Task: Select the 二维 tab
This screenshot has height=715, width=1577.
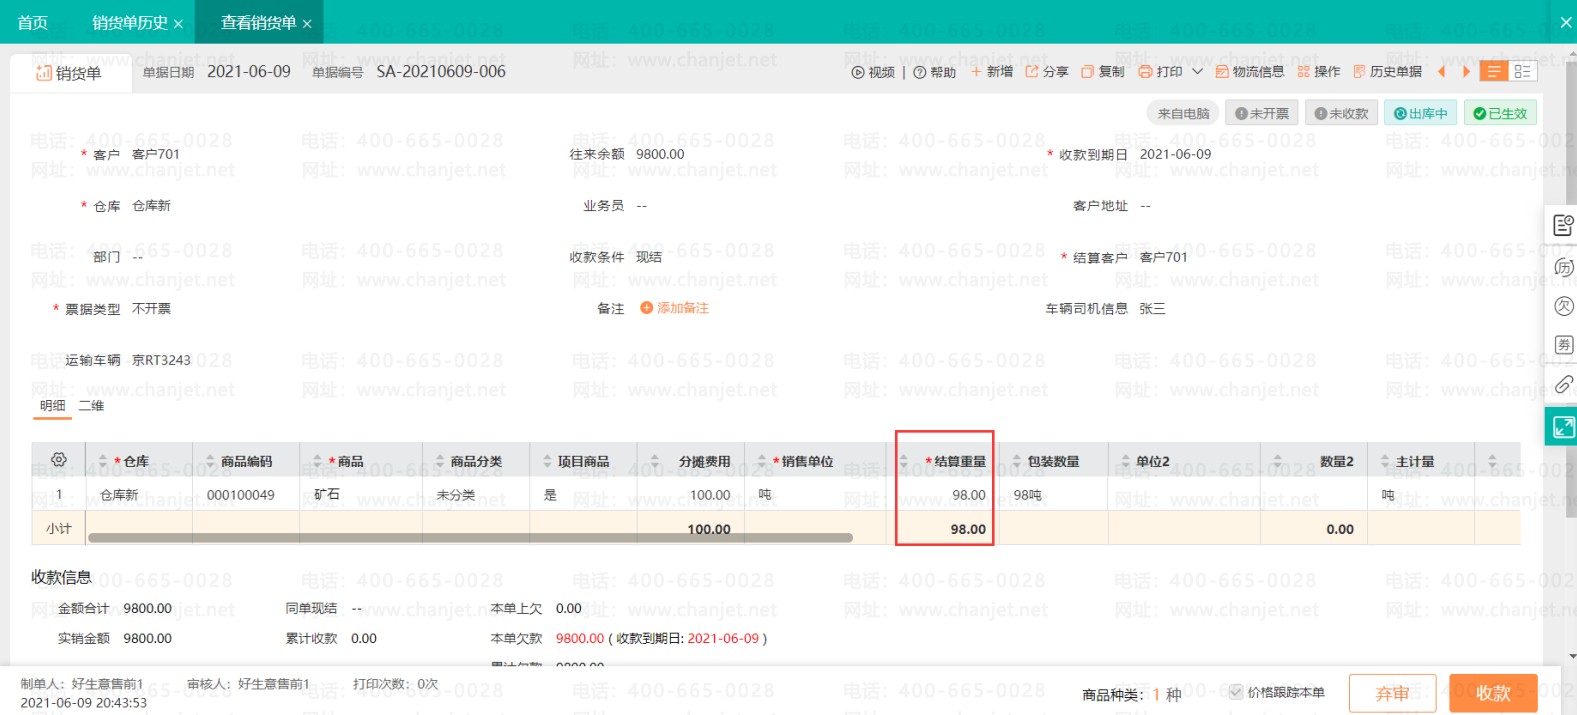Action: (x=91, y=405)
